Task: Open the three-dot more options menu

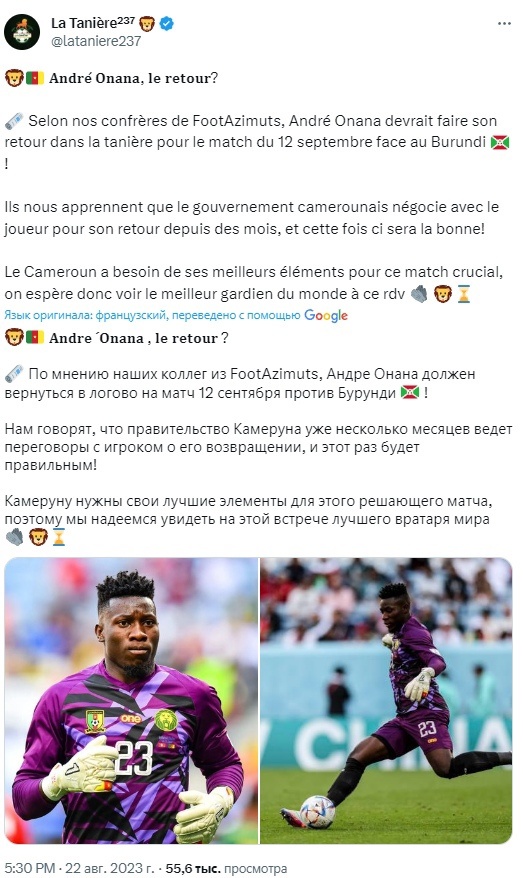Action: point(504,24)
